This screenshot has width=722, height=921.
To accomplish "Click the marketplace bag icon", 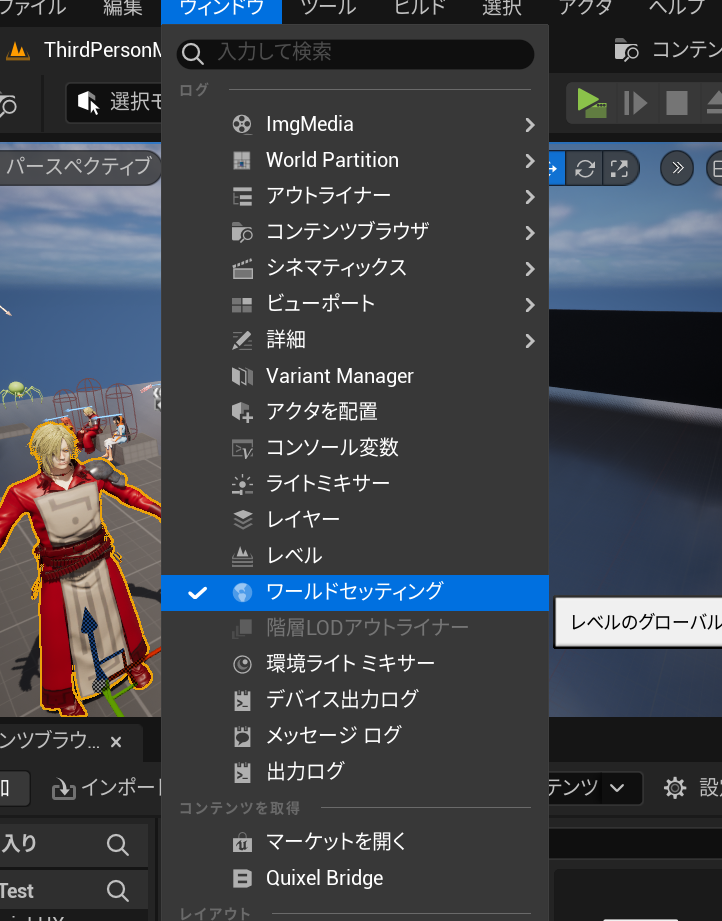I will point(242,843).
